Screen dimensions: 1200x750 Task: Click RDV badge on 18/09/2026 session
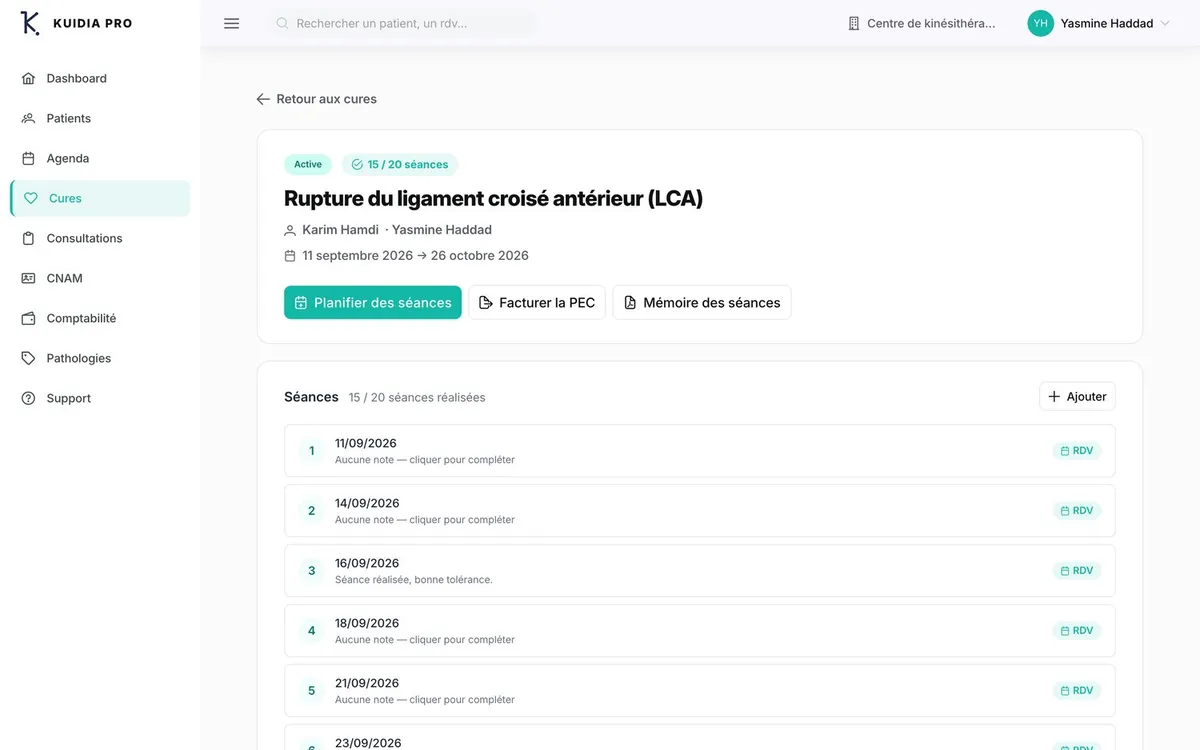point(1077,631)
